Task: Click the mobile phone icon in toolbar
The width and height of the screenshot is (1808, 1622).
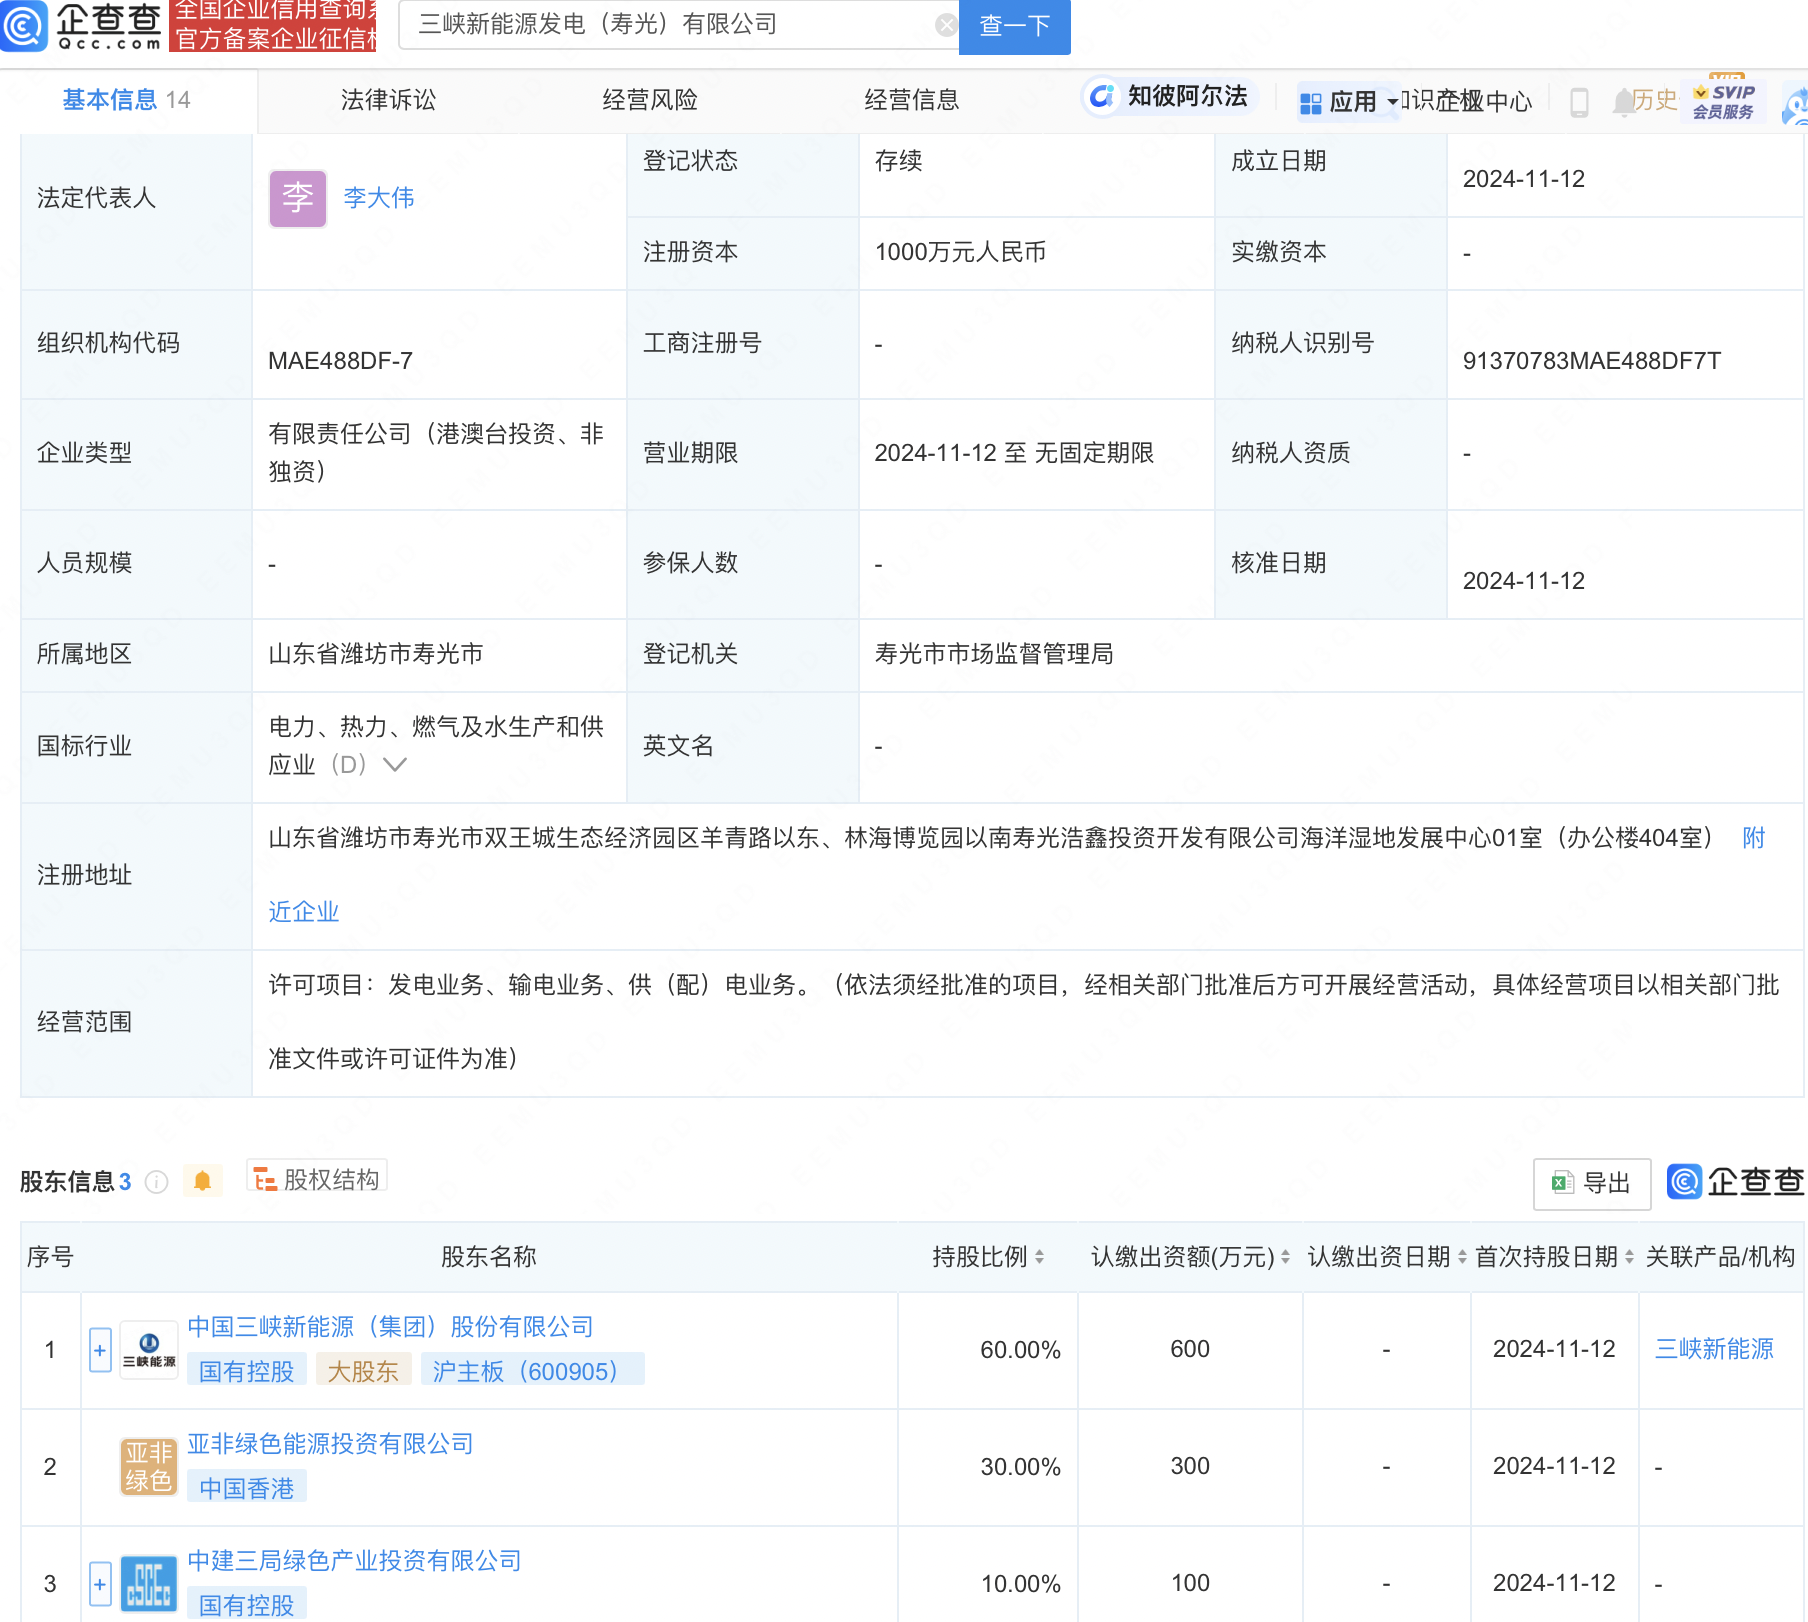Action: (1579, 102)
